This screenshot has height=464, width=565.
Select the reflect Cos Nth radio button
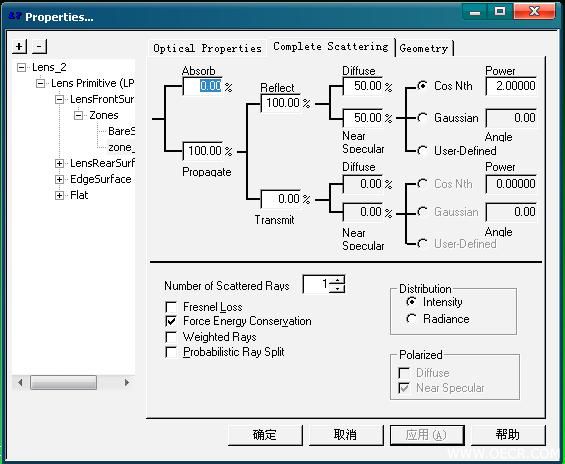click(x=422, y=86)
